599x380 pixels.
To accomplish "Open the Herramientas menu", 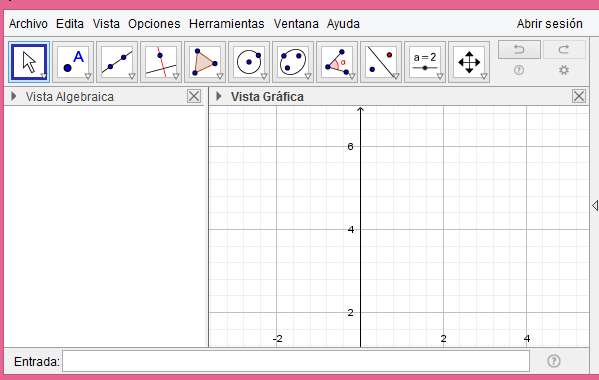I will click(227, 24).
